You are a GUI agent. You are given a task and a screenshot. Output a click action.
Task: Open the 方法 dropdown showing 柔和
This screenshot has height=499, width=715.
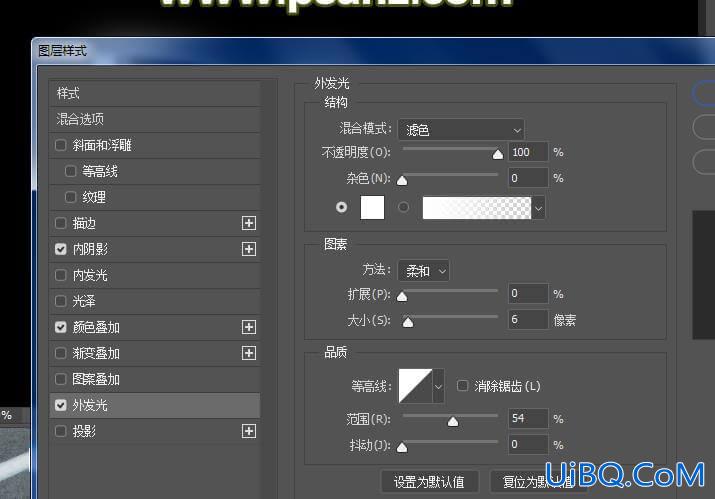(424, 271)
